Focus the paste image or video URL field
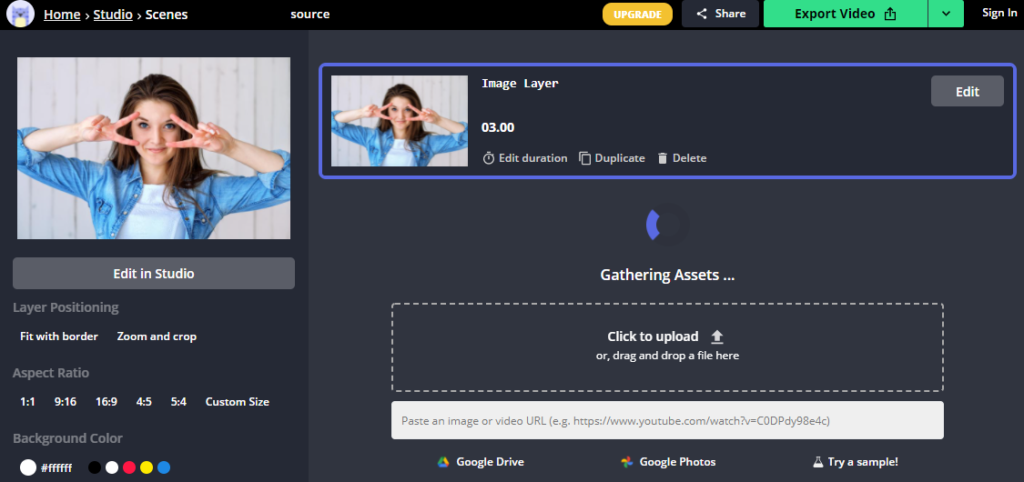Image resolution: width=1024 pixels, height=482 pixels. click(667, 420)
